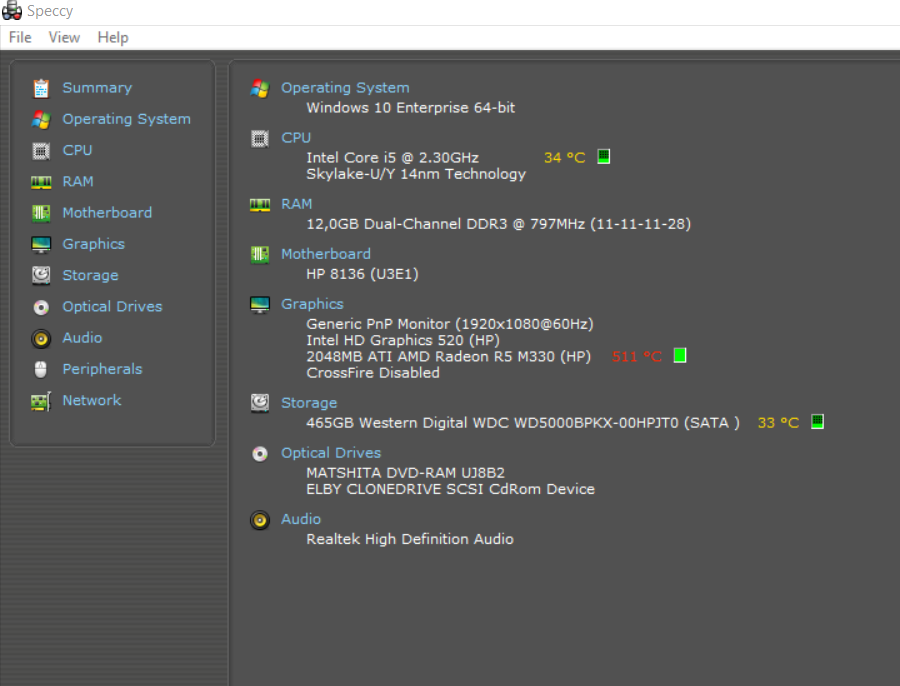
Task: Select Graphics entry in the sidebar
Action: tap(94, 244)
